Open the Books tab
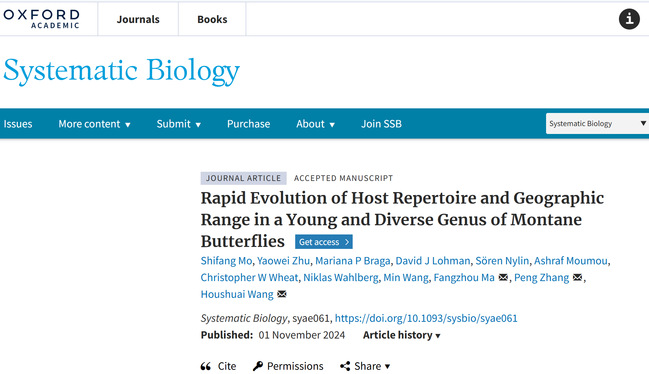This screenshot has height=374, width=649. point(212,19)
